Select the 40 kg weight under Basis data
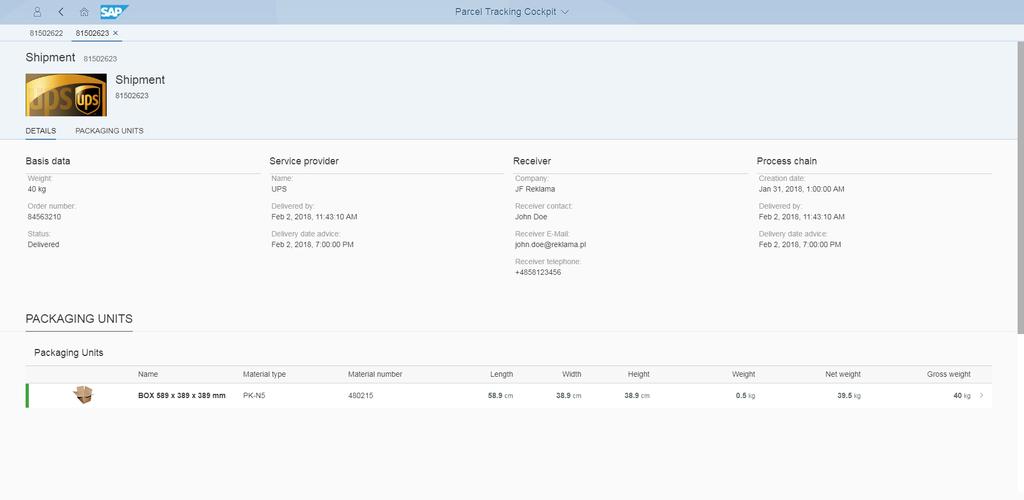The width and height of the screenshot is (1024, 500). (x=37, y=189)
